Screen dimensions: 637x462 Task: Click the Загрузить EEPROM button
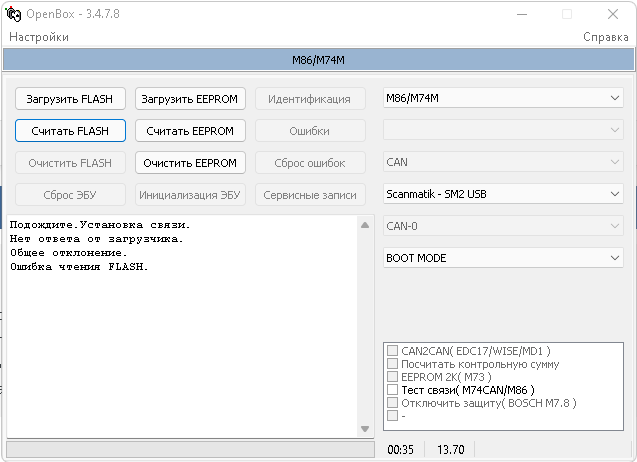click(x=190, y=99)
